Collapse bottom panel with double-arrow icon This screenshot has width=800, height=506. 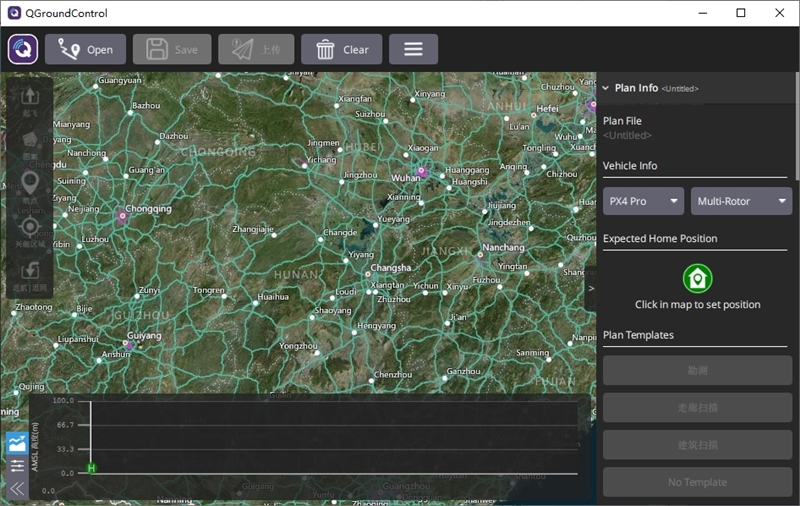coord(17,489)
